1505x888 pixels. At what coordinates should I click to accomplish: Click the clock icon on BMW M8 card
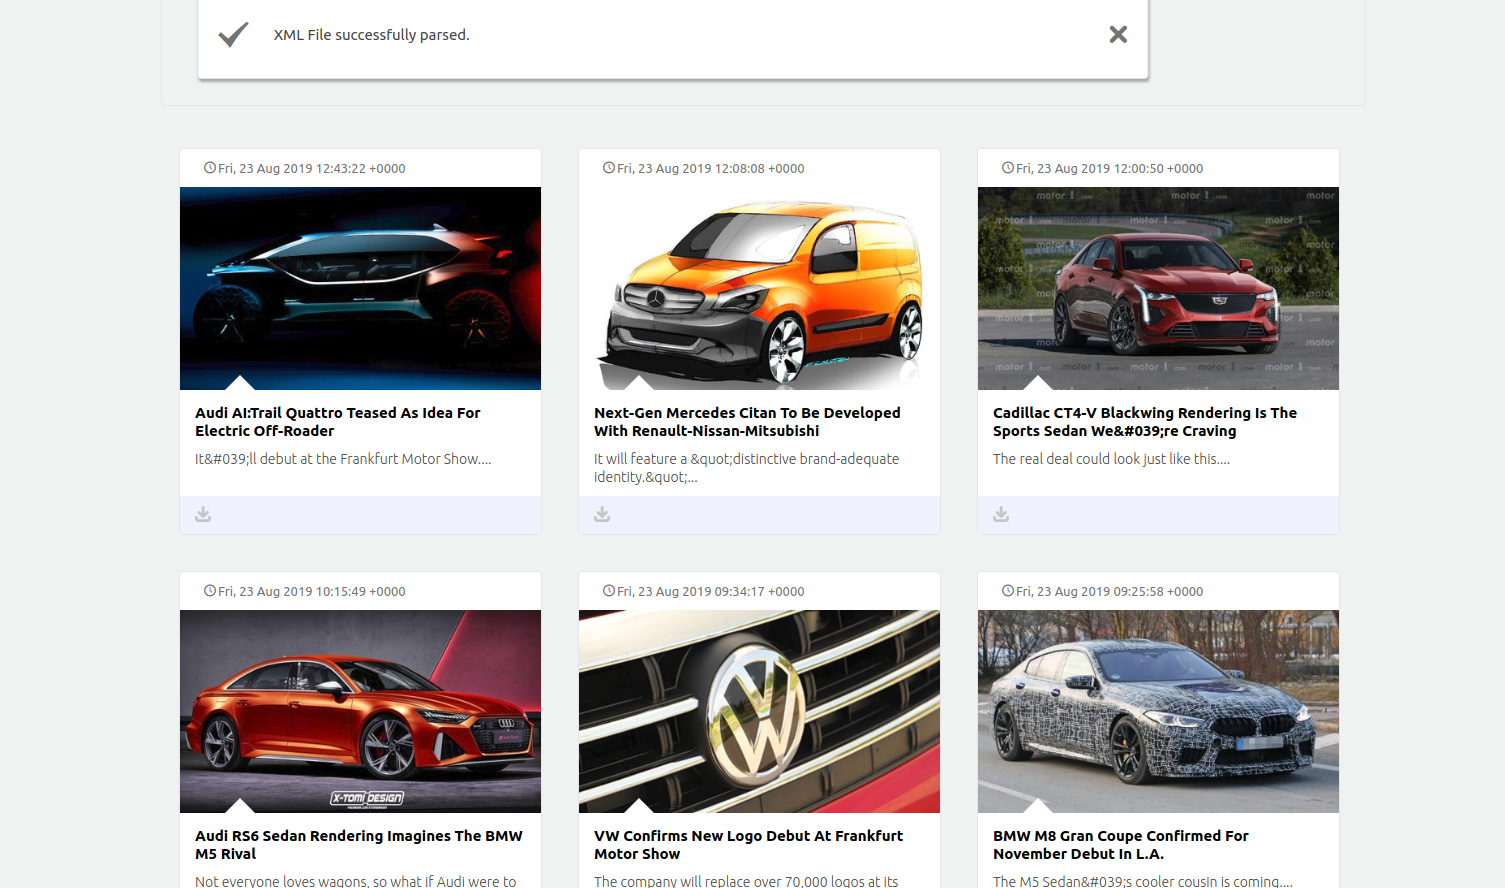click(x=1008, y=591)
